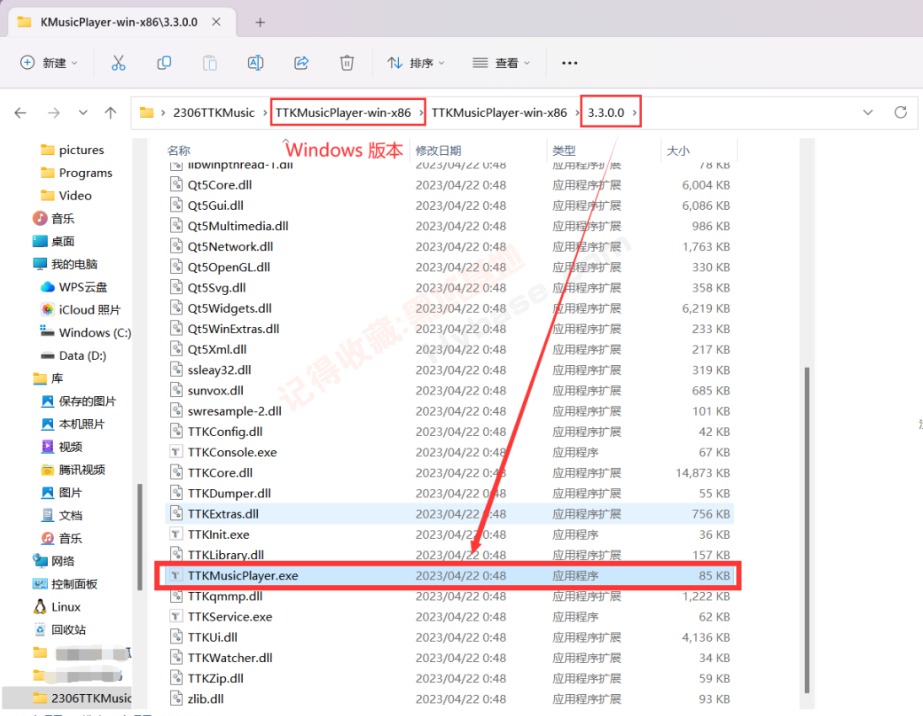Image resolution: width=923 pixels, height=716 pixels.
Task: Open the 查看 view dropdown
Action: 501,63
